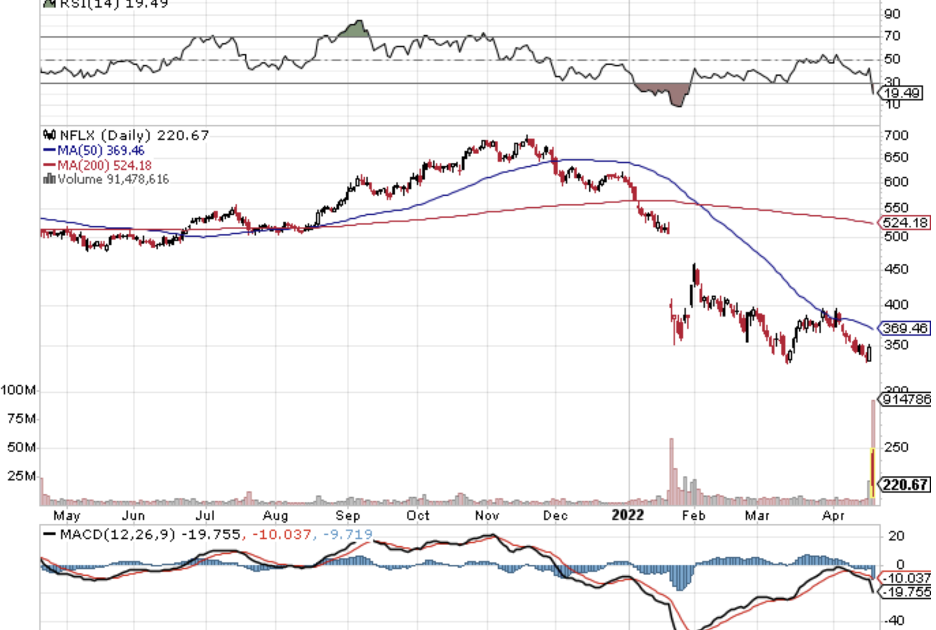Click the Aug label on time axis
The image size is (936, 630).
[x=276, y=516]
